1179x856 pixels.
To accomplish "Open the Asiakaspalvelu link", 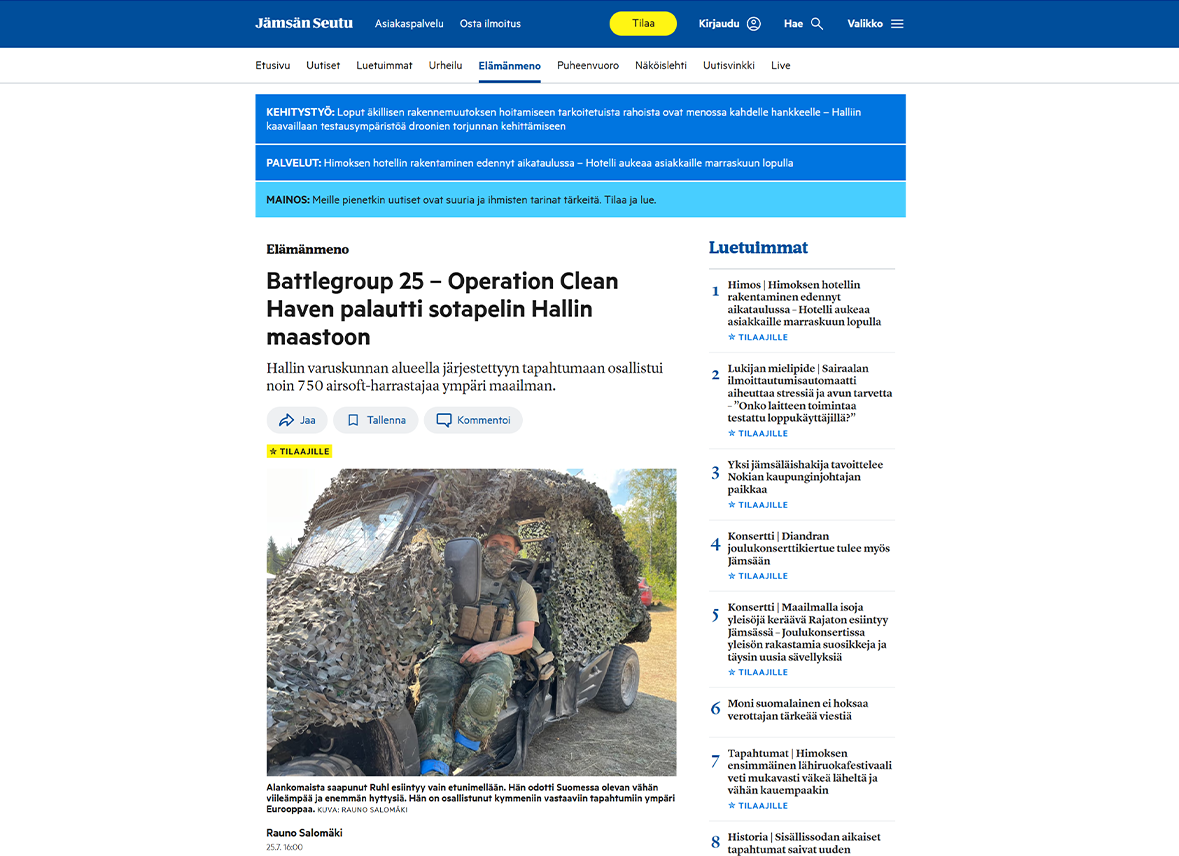I will 409,22.
